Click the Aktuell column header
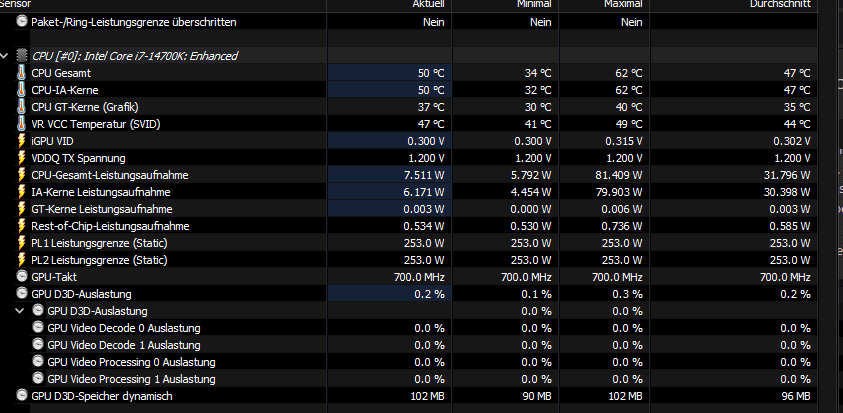This screenshot has width=843, height=413. 429,5
